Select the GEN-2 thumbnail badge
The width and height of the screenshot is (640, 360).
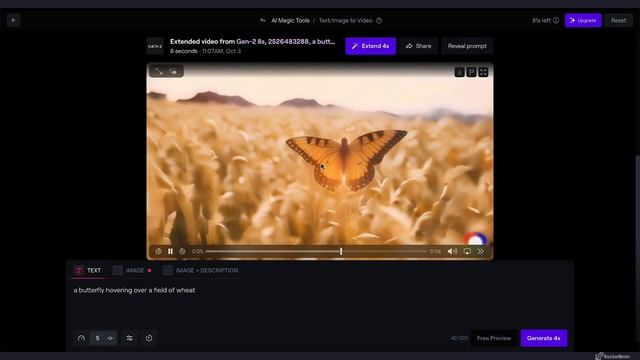(x=155, y=46)
